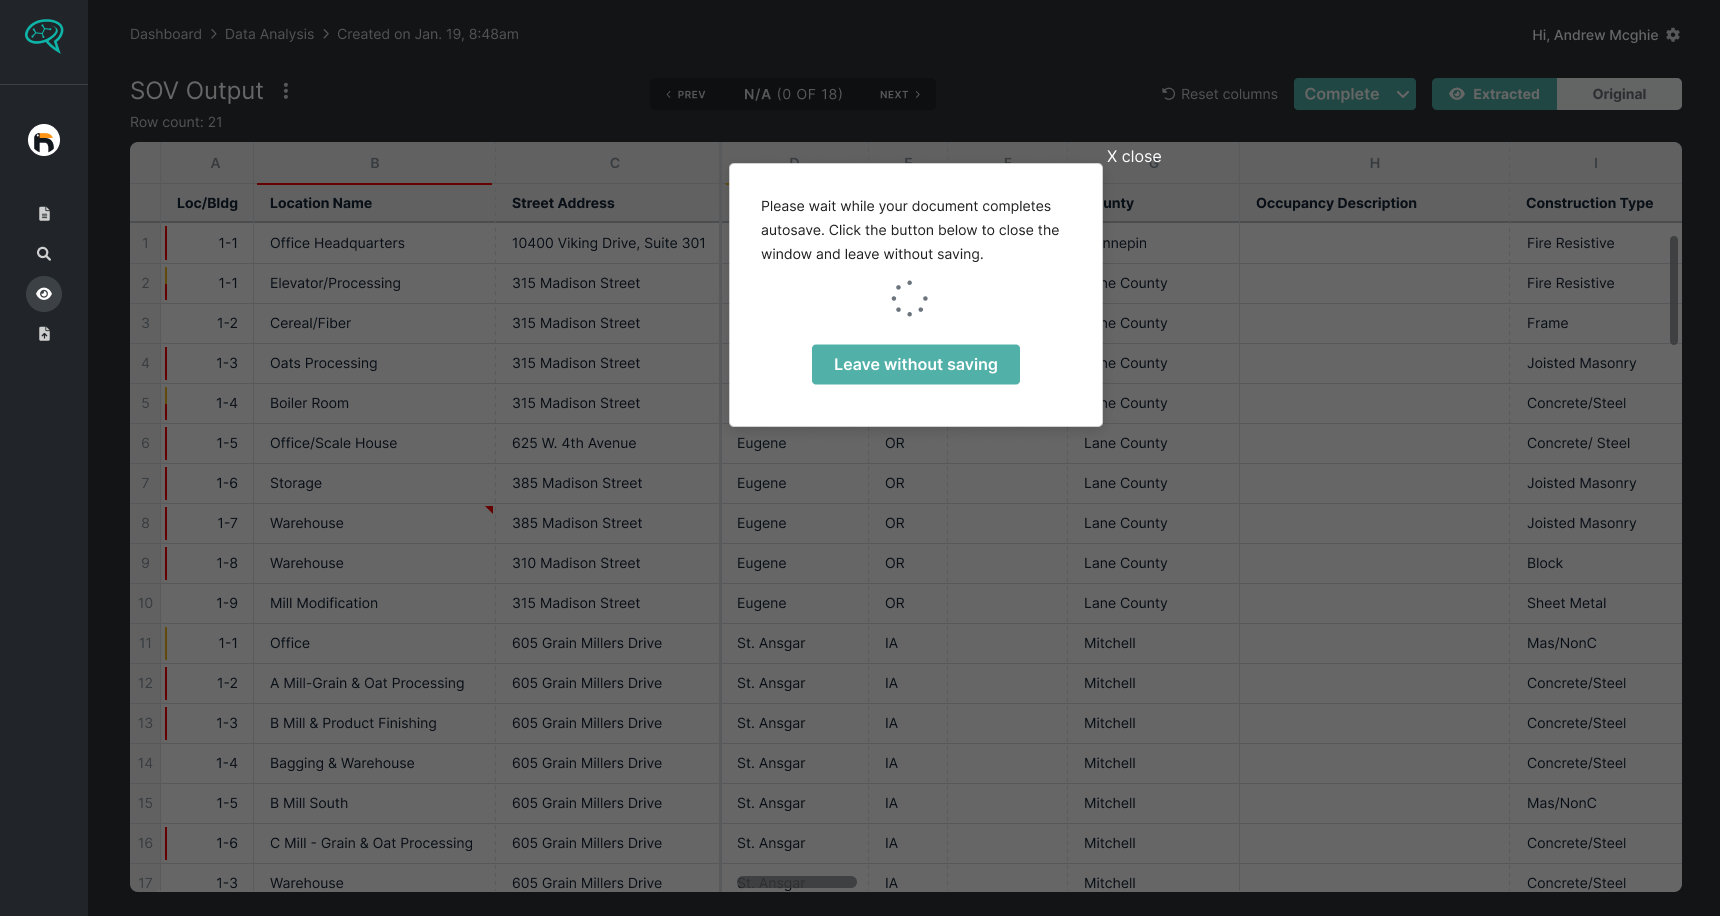Open the SOV Output three-dot menu
Image resolution: width=1720 pixels, height=916 pixels.
[x=286, y=91]
